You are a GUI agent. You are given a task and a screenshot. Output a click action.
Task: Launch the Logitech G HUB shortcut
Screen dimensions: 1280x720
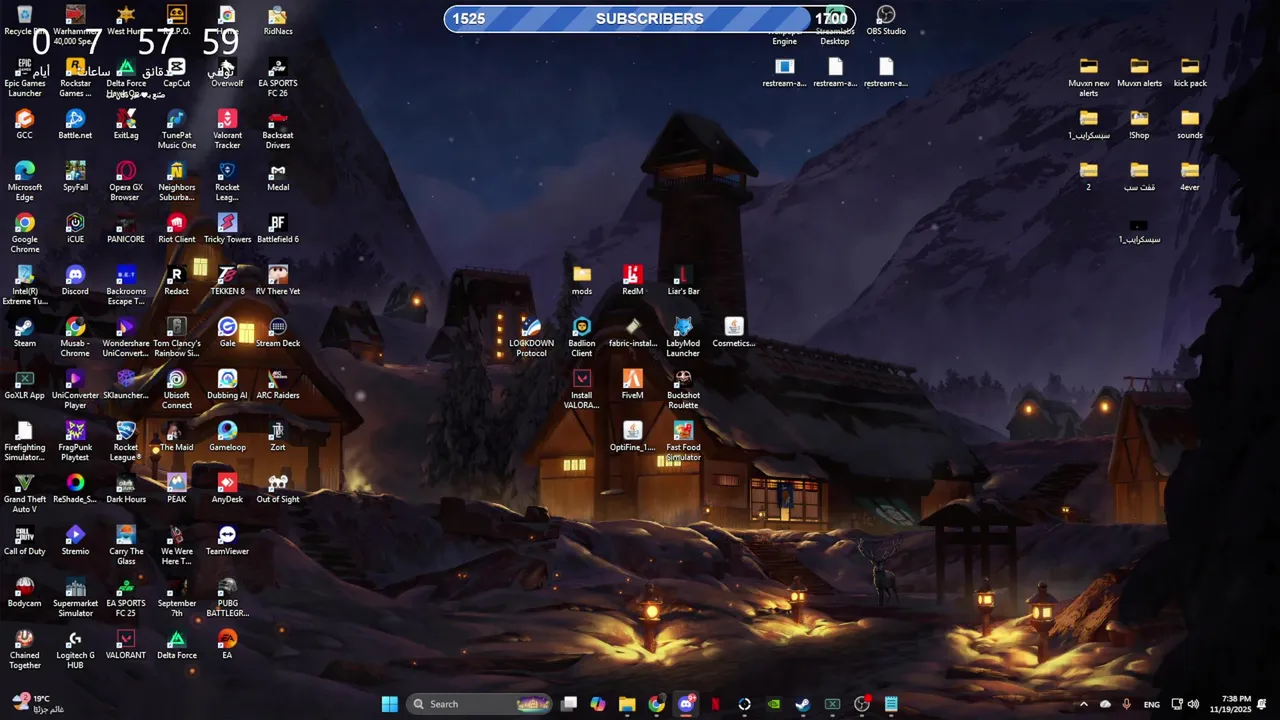75,649
